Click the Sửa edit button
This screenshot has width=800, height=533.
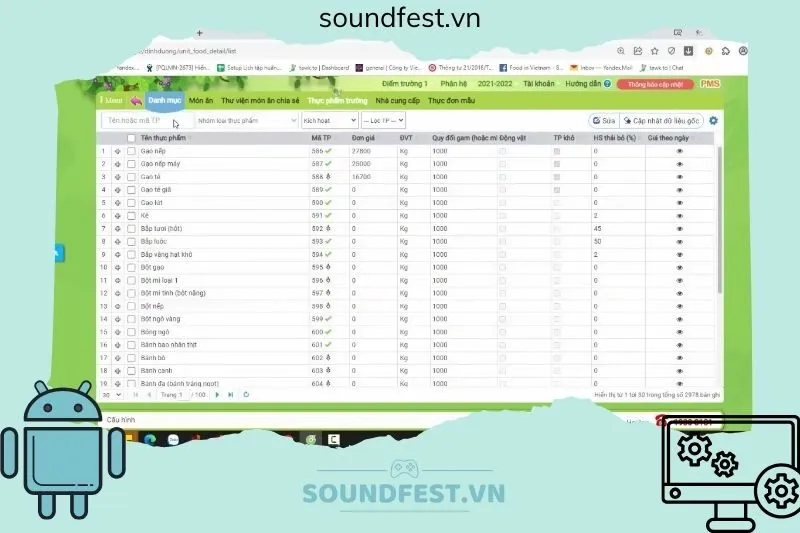click(x=602, y=120)
